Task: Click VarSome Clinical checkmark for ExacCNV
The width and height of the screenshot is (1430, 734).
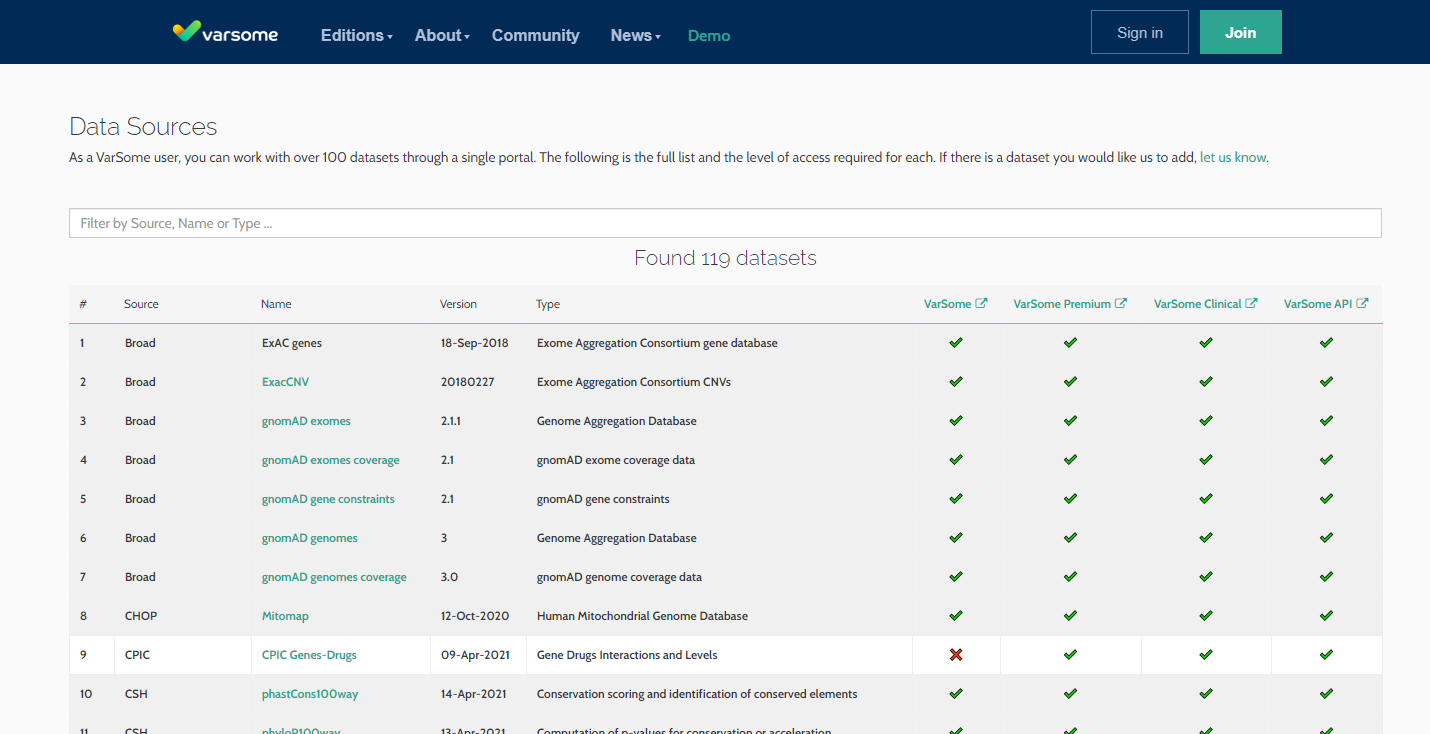Action: [x=1206, y=382]
